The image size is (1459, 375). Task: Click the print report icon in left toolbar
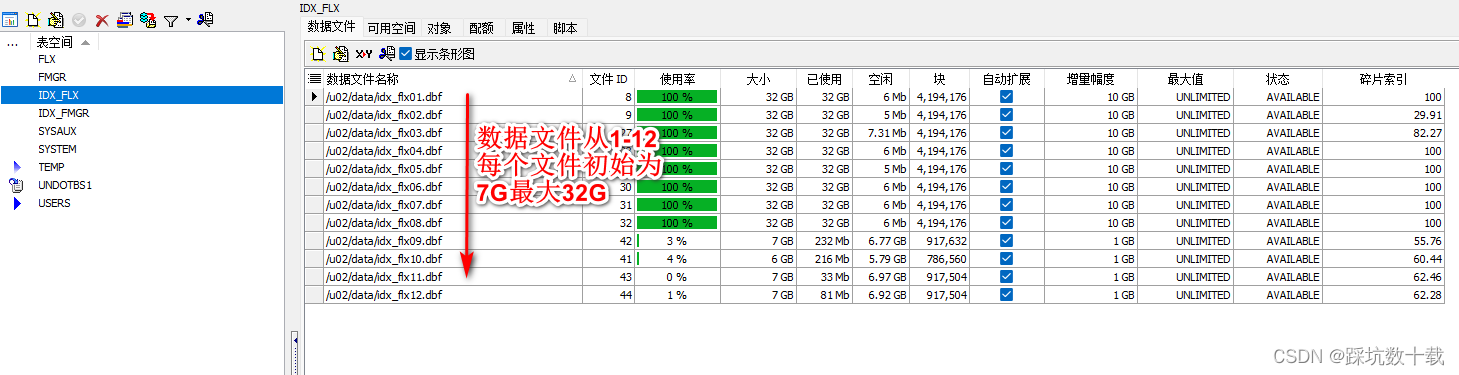[124, 20]
